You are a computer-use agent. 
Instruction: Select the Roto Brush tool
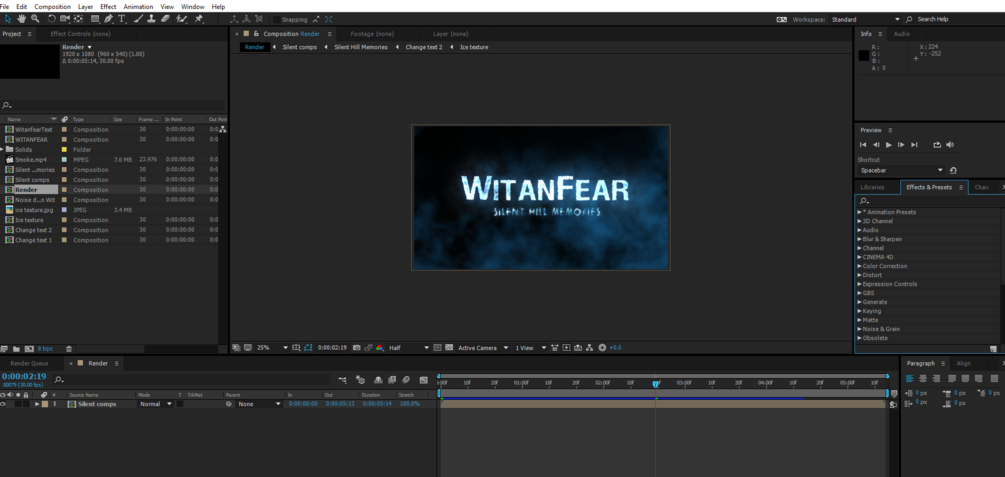pos(181,19)
